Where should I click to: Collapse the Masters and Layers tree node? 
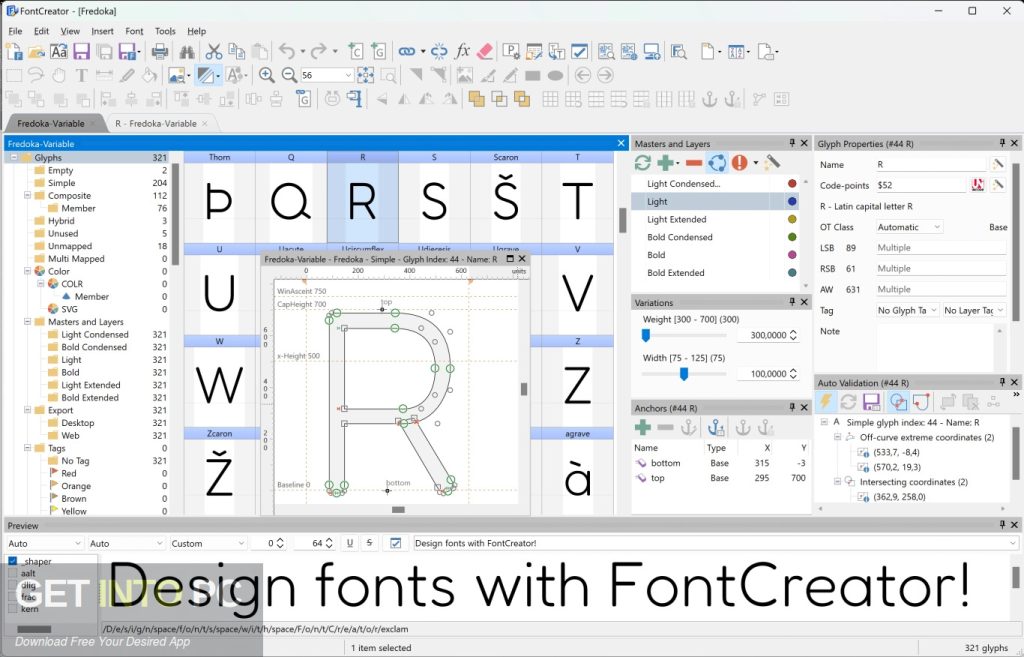(27, 322)
